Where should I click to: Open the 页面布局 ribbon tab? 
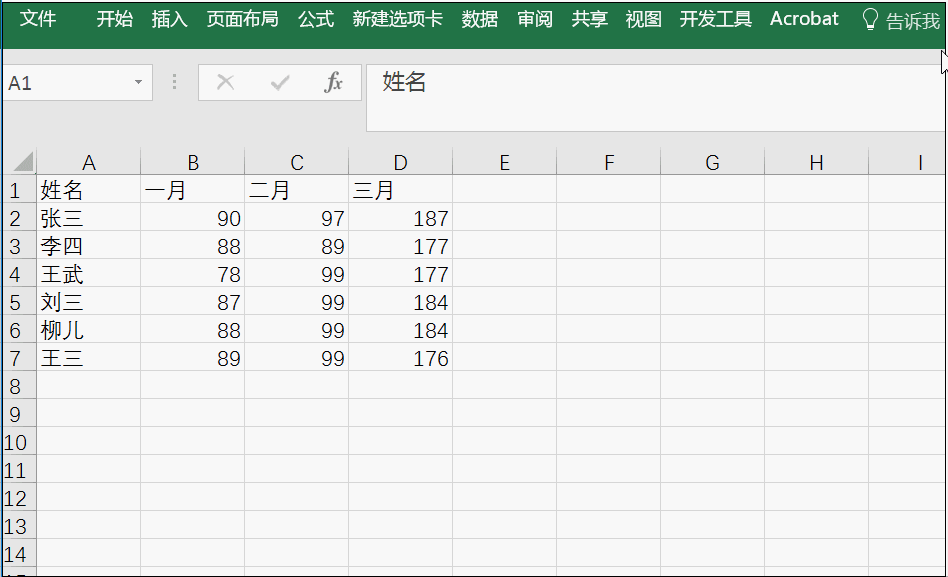(242, 19)
